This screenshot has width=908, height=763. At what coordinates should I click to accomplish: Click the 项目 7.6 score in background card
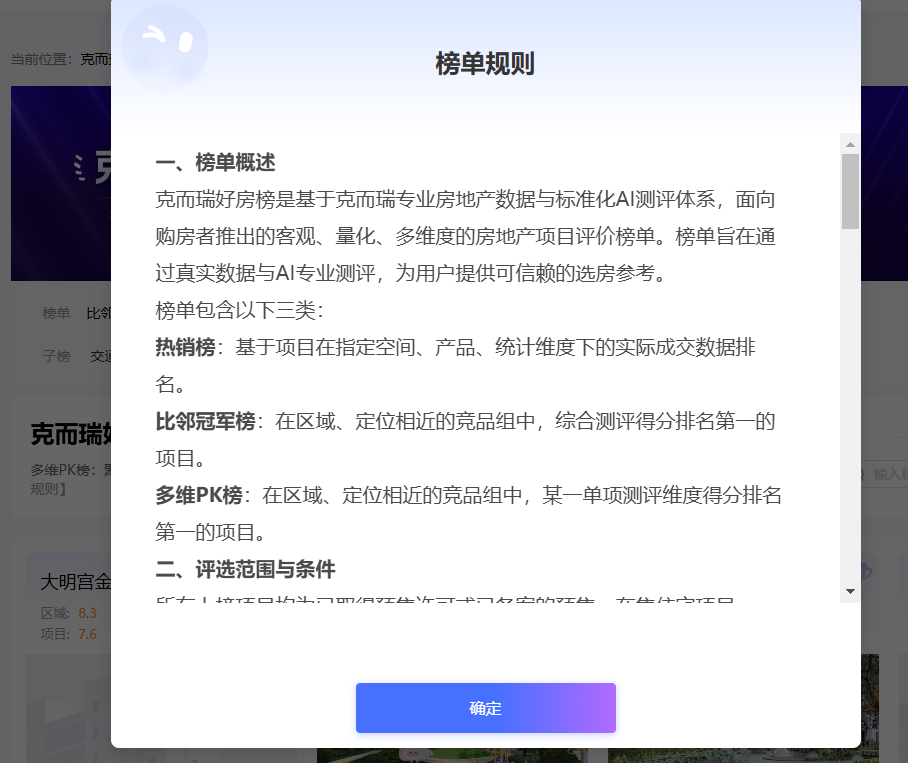[69, 634]
